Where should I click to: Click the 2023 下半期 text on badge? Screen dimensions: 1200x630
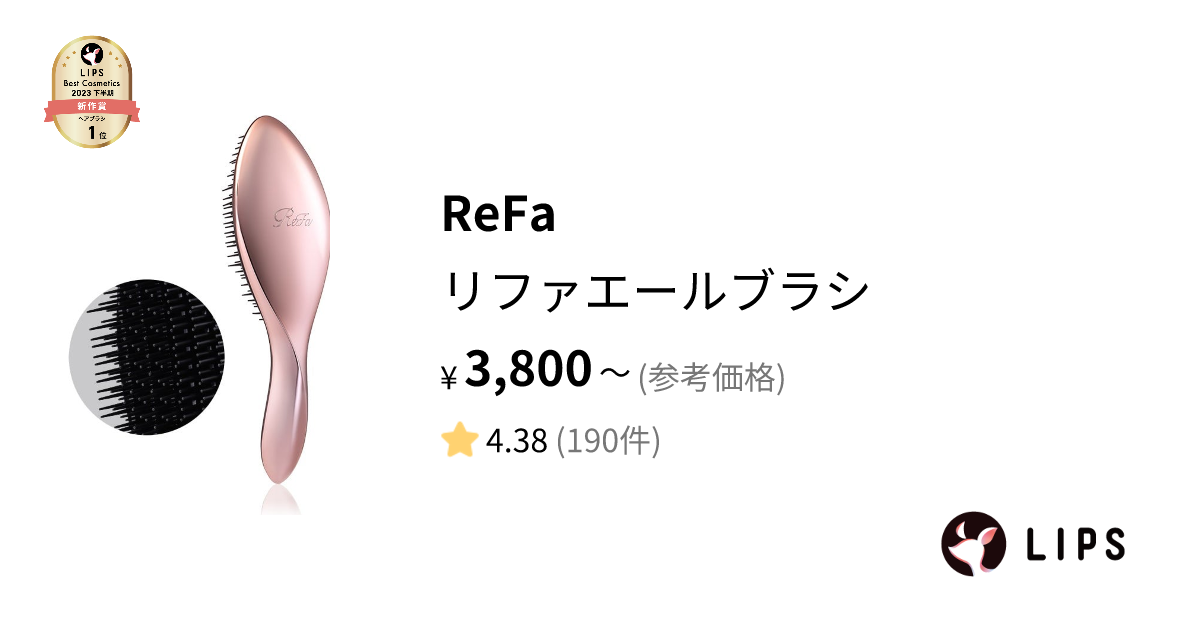coord(92,92)
